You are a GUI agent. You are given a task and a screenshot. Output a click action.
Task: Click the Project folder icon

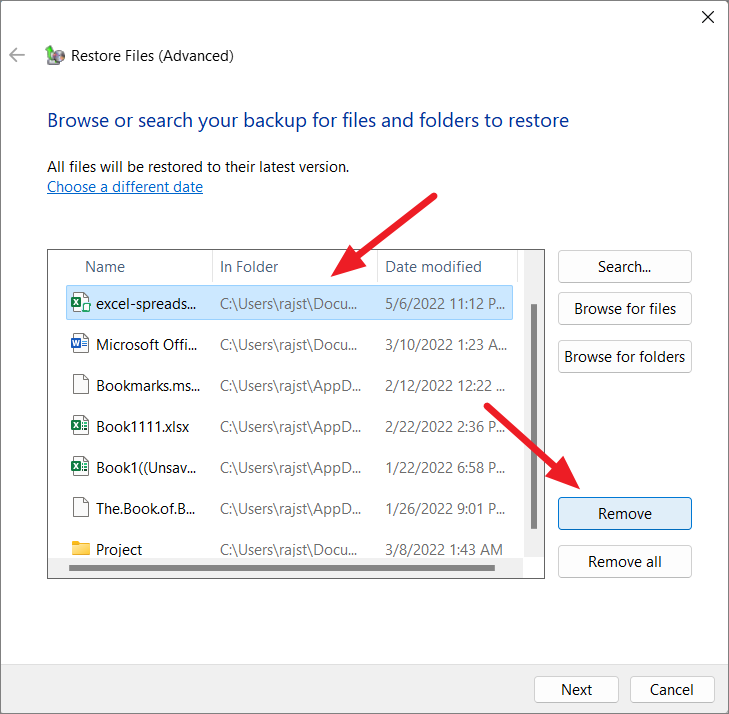[x=81, y=549]
